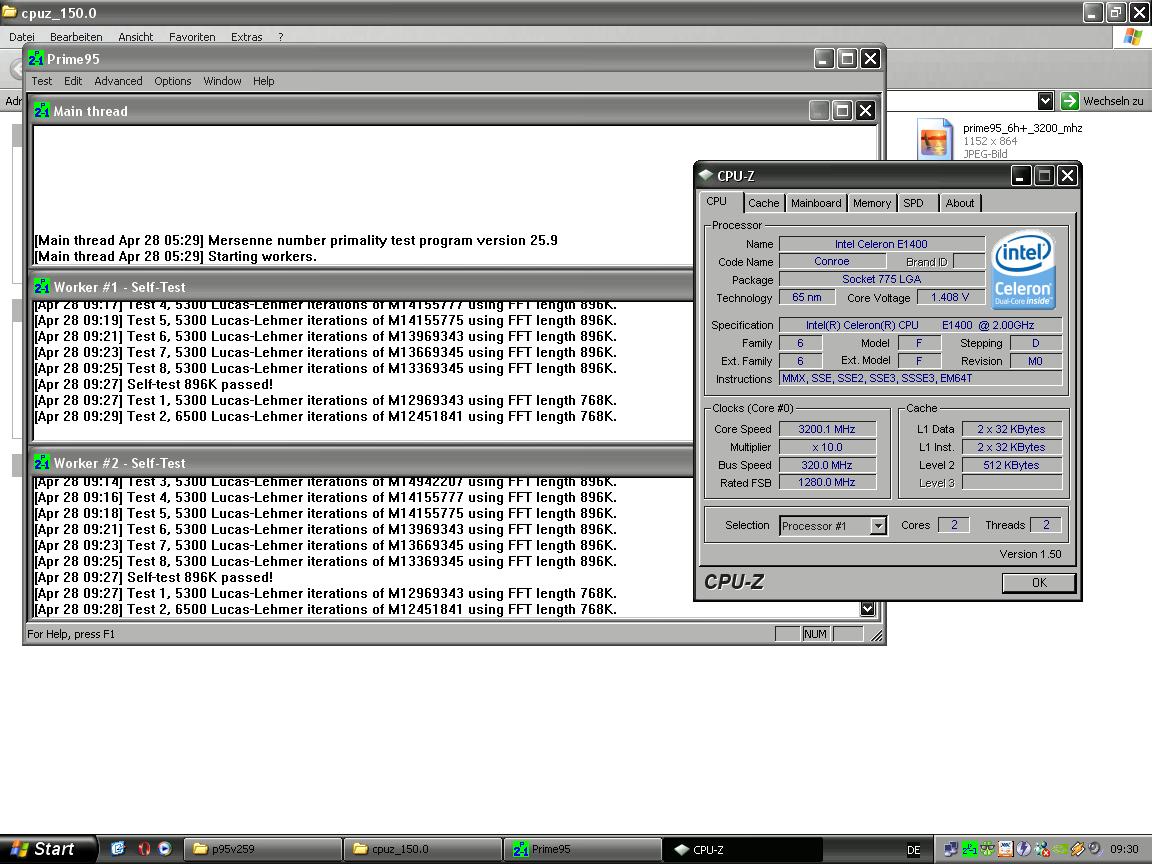The width and height of the screenshot is (1152, 864).
Task: Click the Name field Intel Celeron E1400
Action: (881, 244)
